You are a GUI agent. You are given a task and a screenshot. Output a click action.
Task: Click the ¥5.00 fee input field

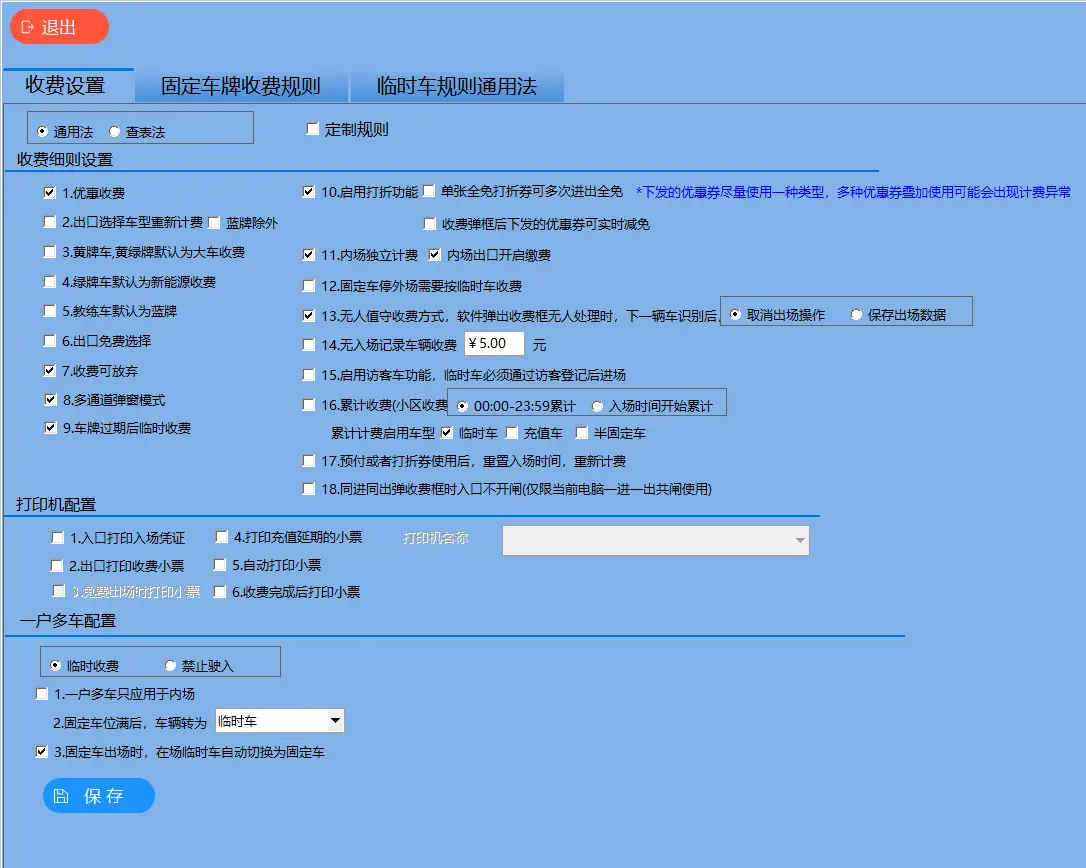point(494,343)
